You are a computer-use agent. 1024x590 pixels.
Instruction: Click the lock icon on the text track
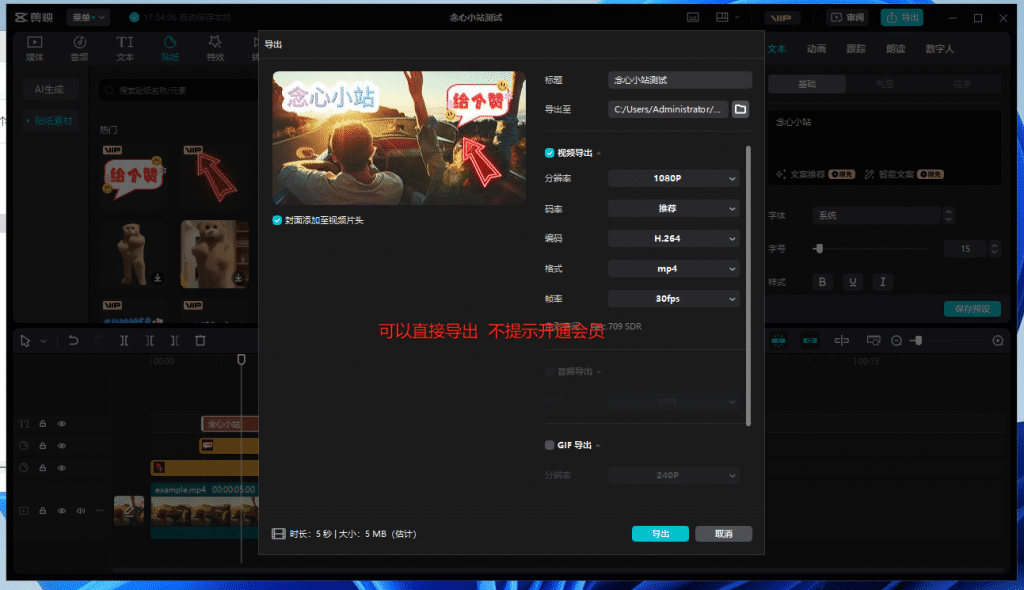pos(42,423)
